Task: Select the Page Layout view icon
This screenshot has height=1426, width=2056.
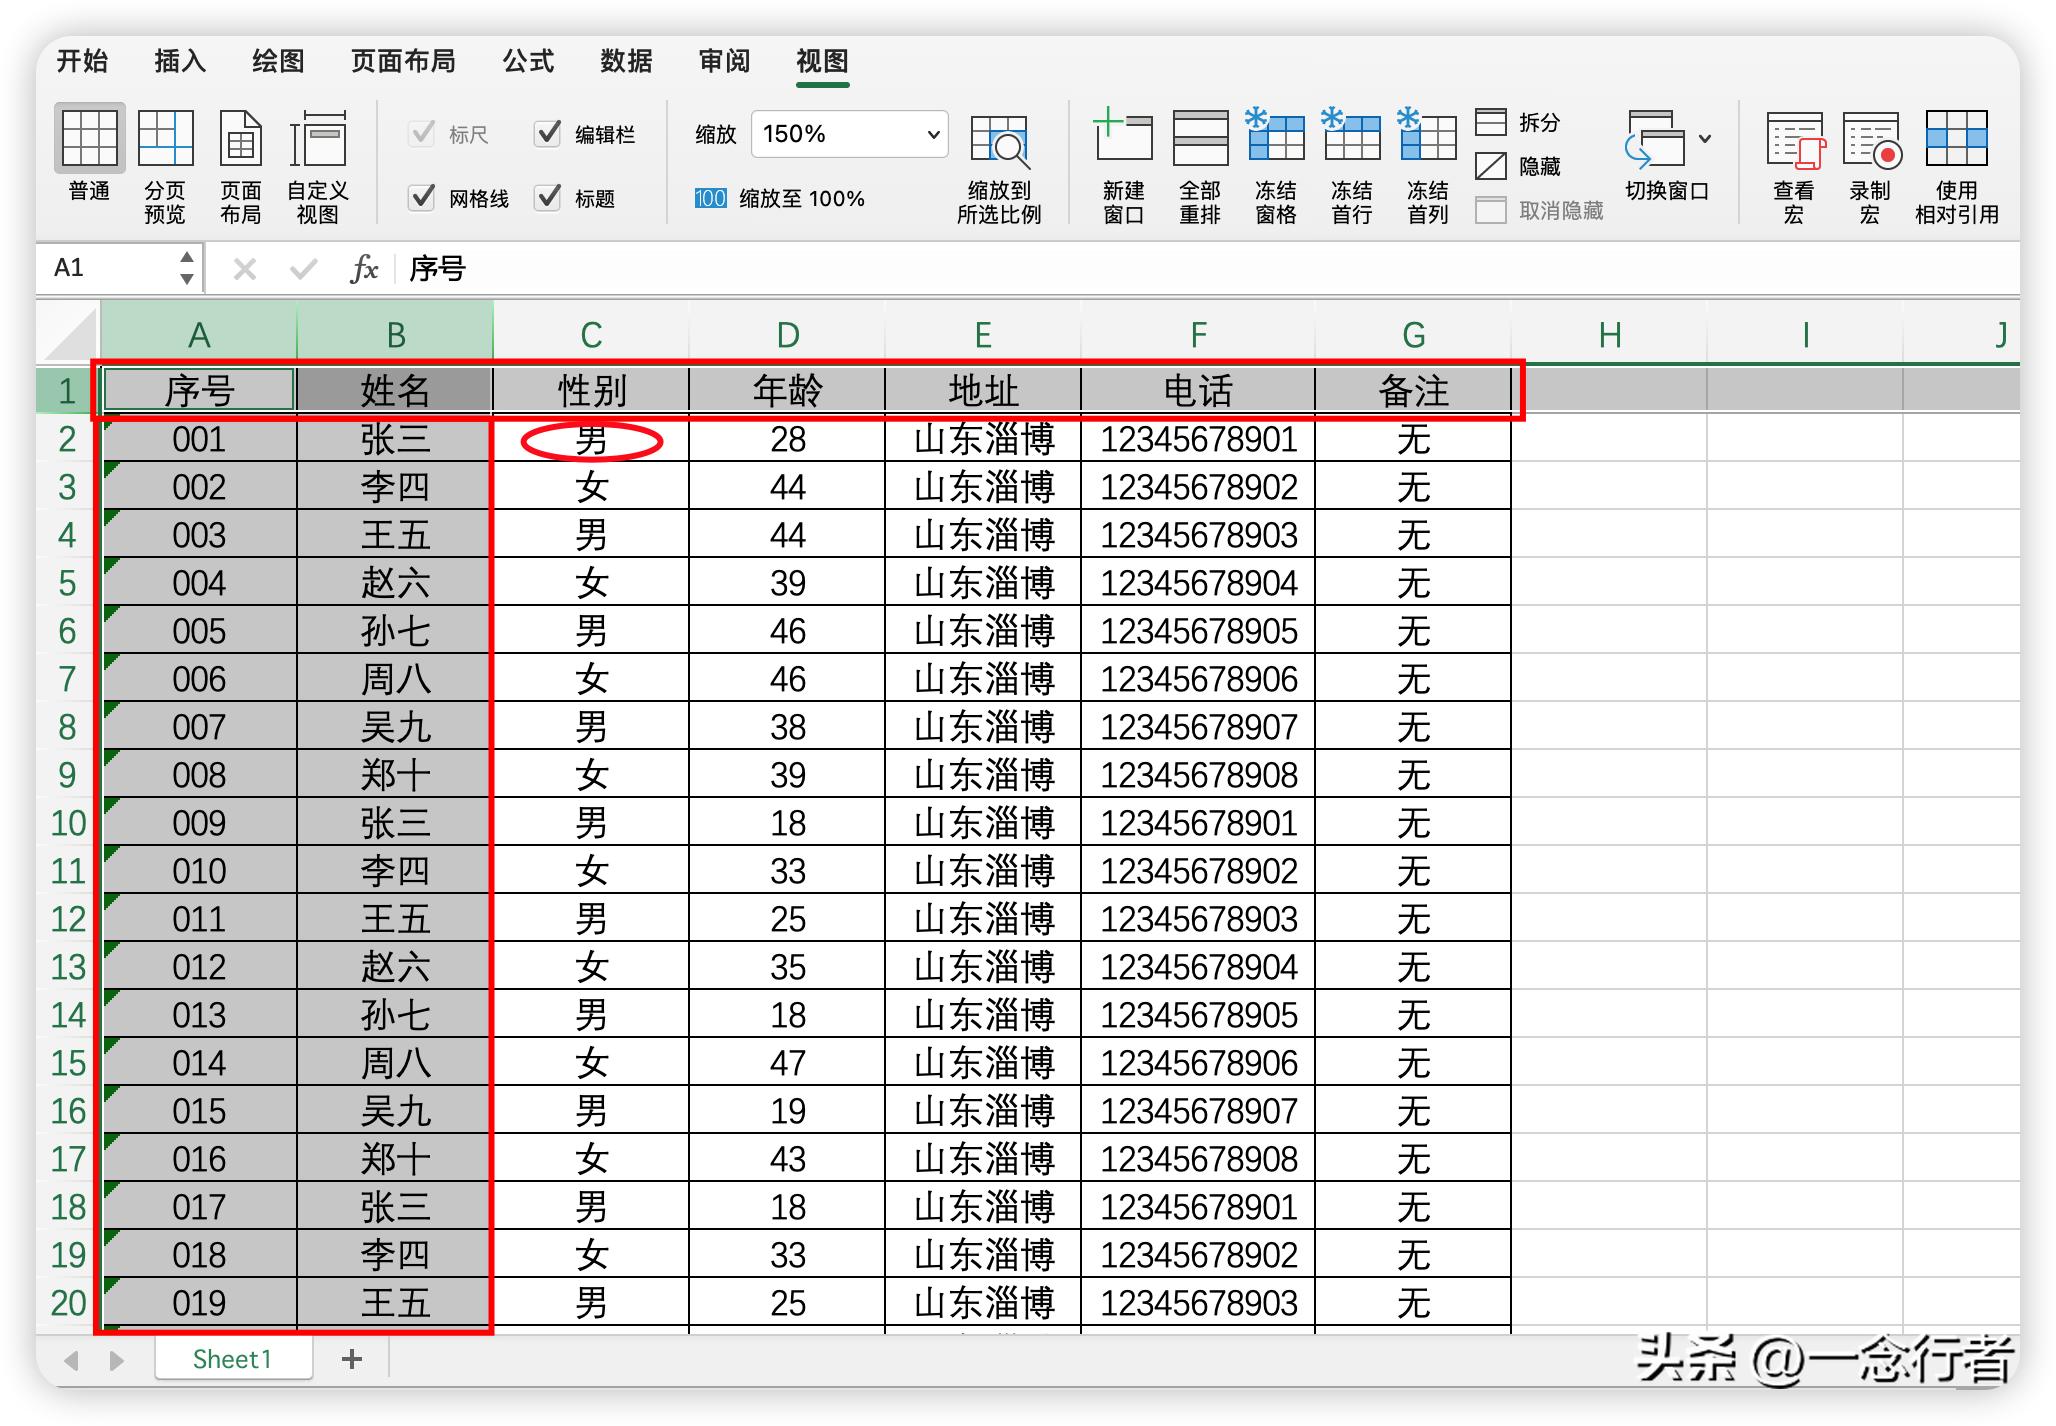Action: point(240,140)
